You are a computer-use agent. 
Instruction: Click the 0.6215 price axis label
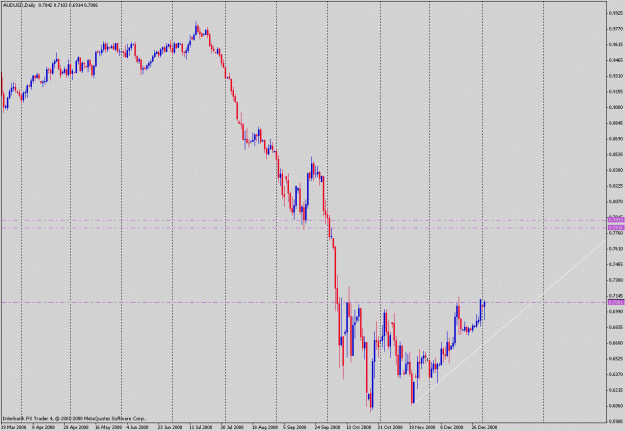click(616, 390)
